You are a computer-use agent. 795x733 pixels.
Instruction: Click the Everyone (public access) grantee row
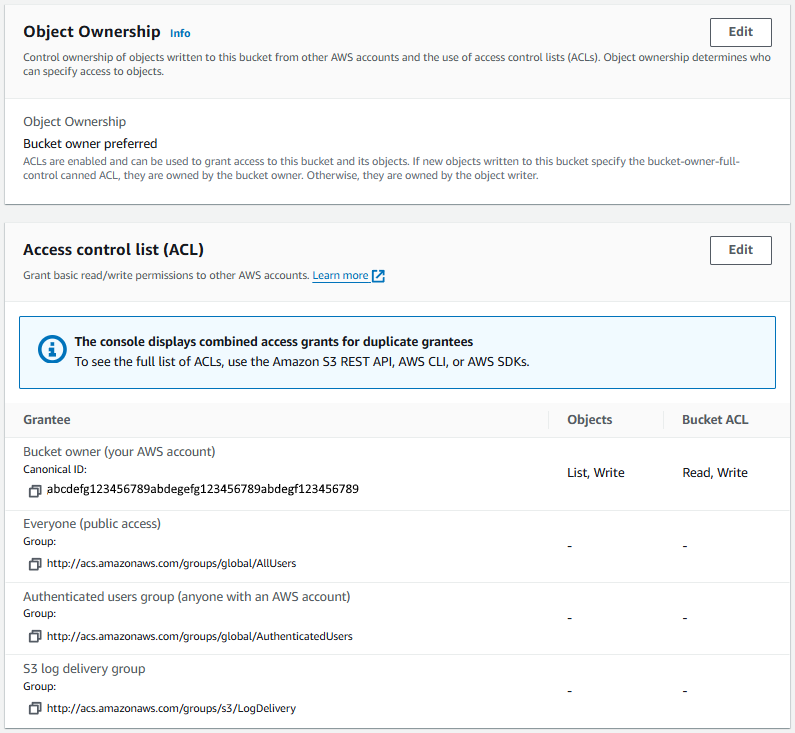click(398, 546)
